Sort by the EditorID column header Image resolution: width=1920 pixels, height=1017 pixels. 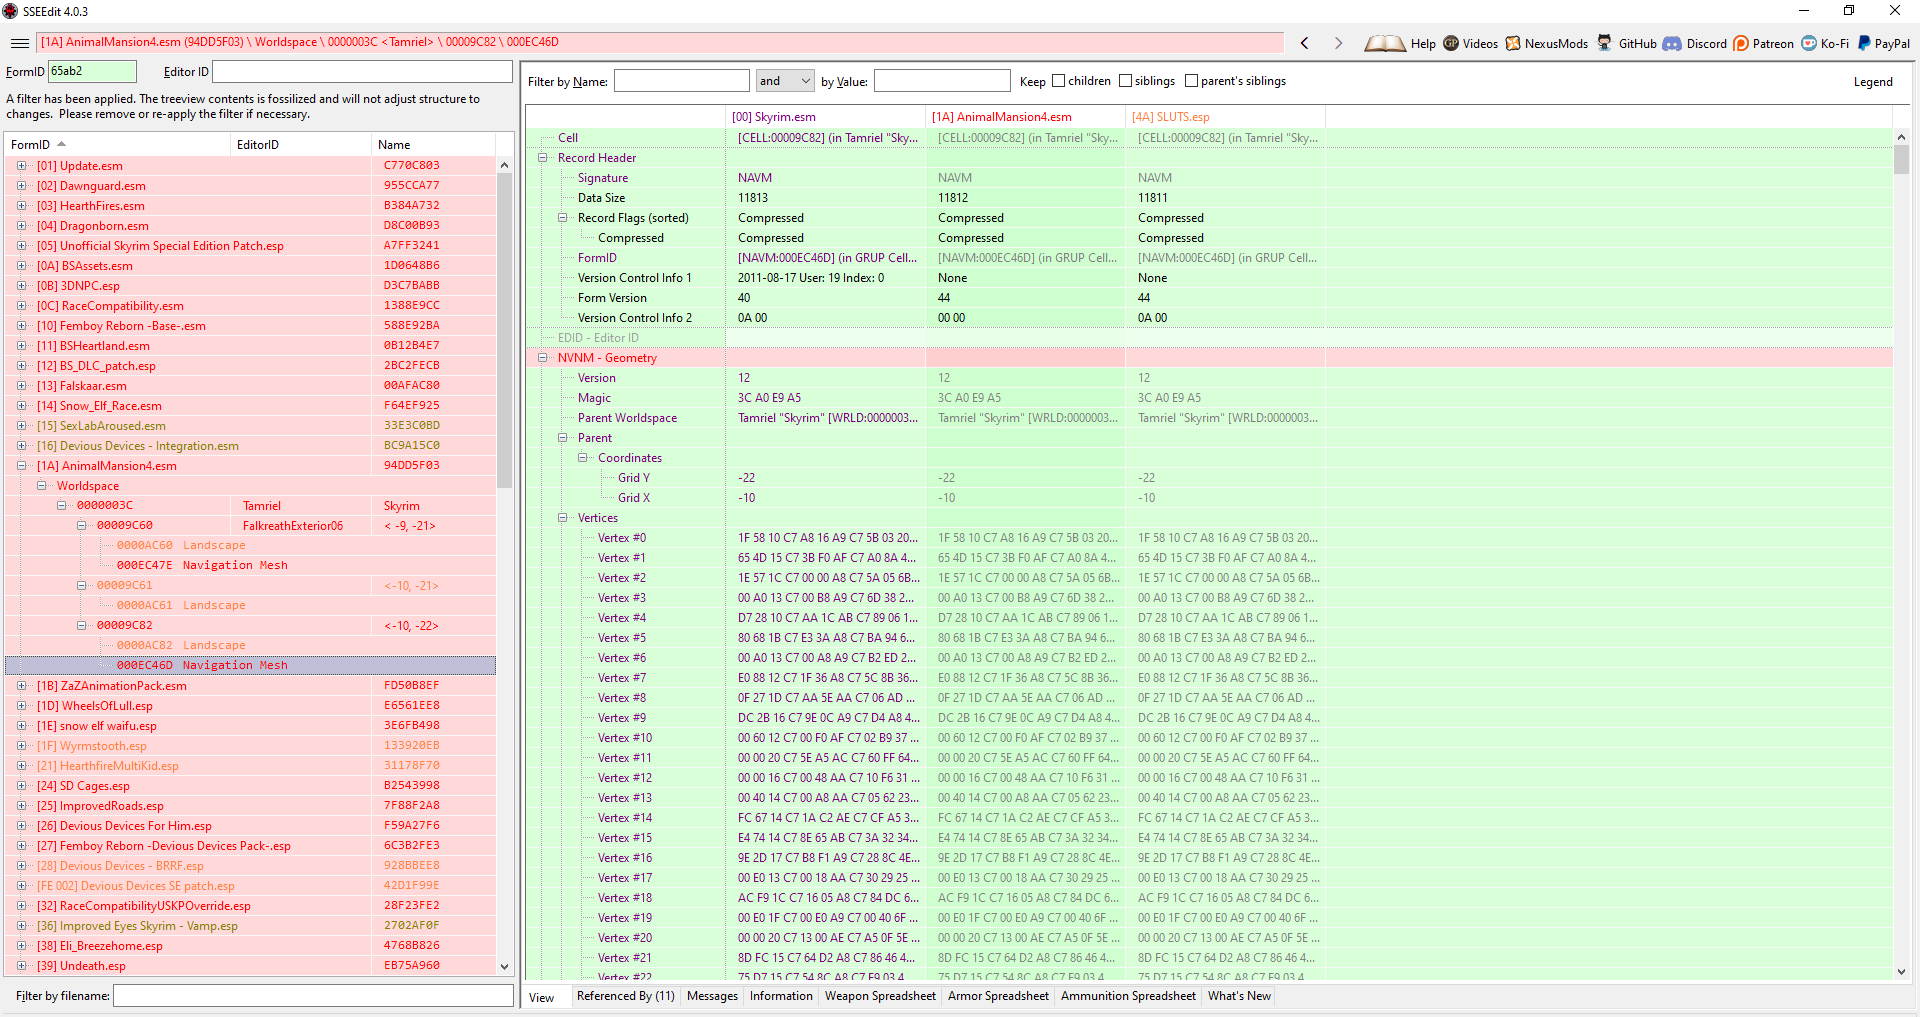(x=301, y=145)
